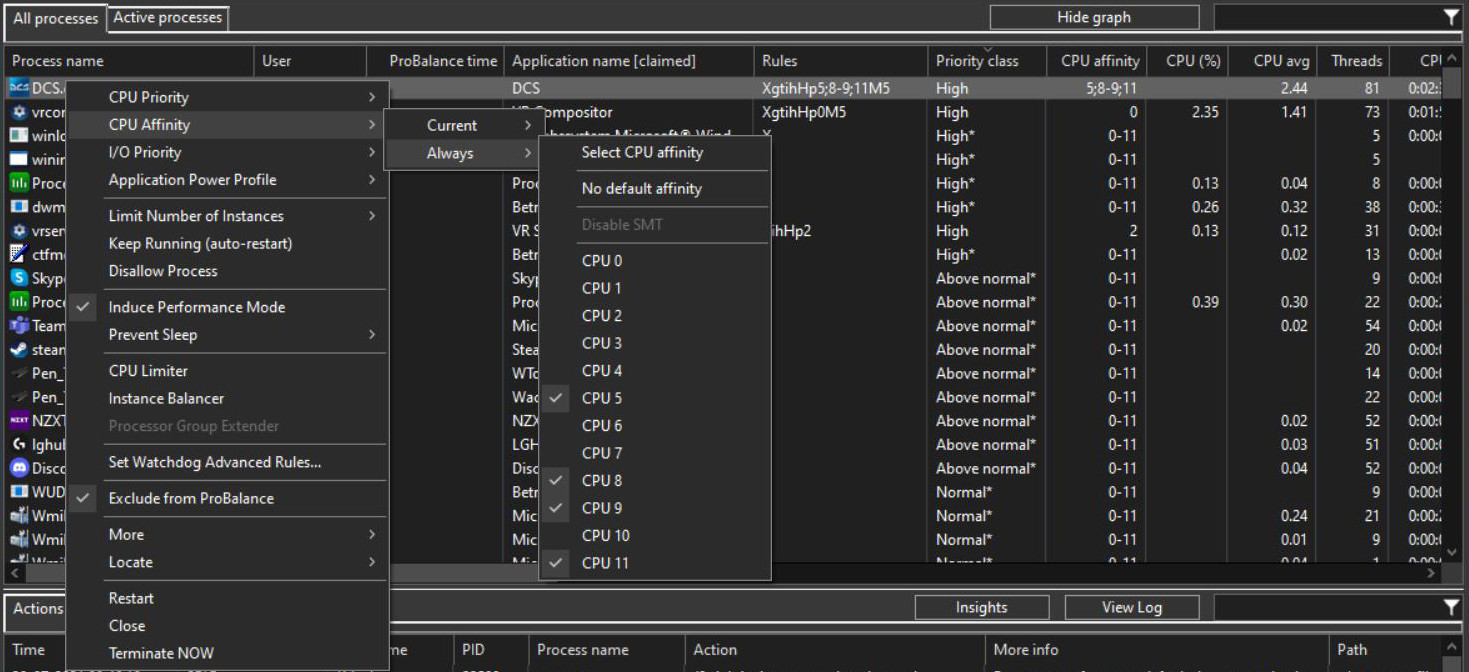The image size is (1469, 672).
Task: Choose Set Watchdog Advanced Rules
Action: (x=227, y=462)
